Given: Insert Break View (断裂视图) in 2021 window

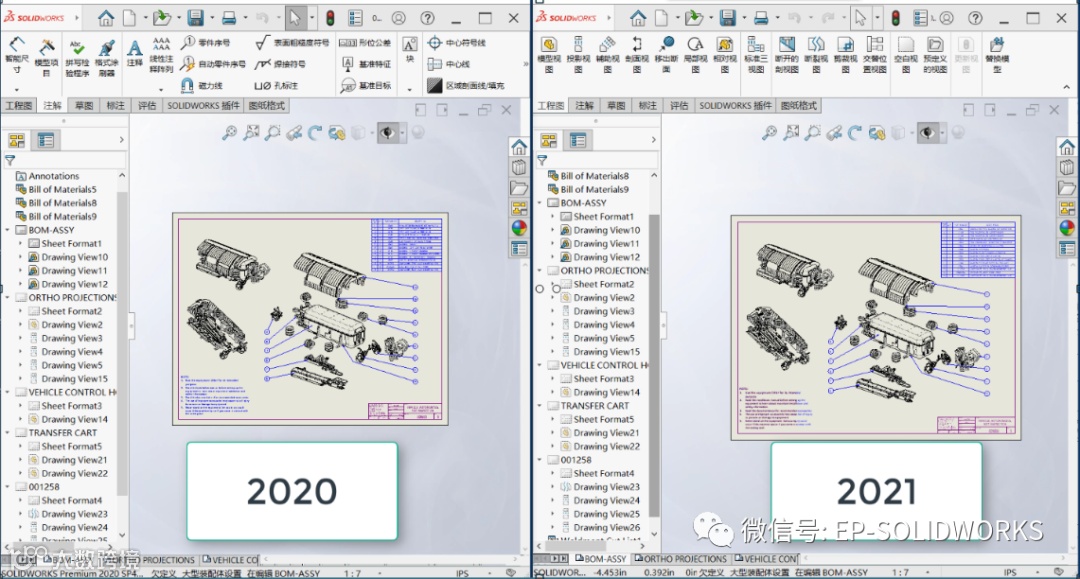Looking at the screenshot, I should [816, 55].
